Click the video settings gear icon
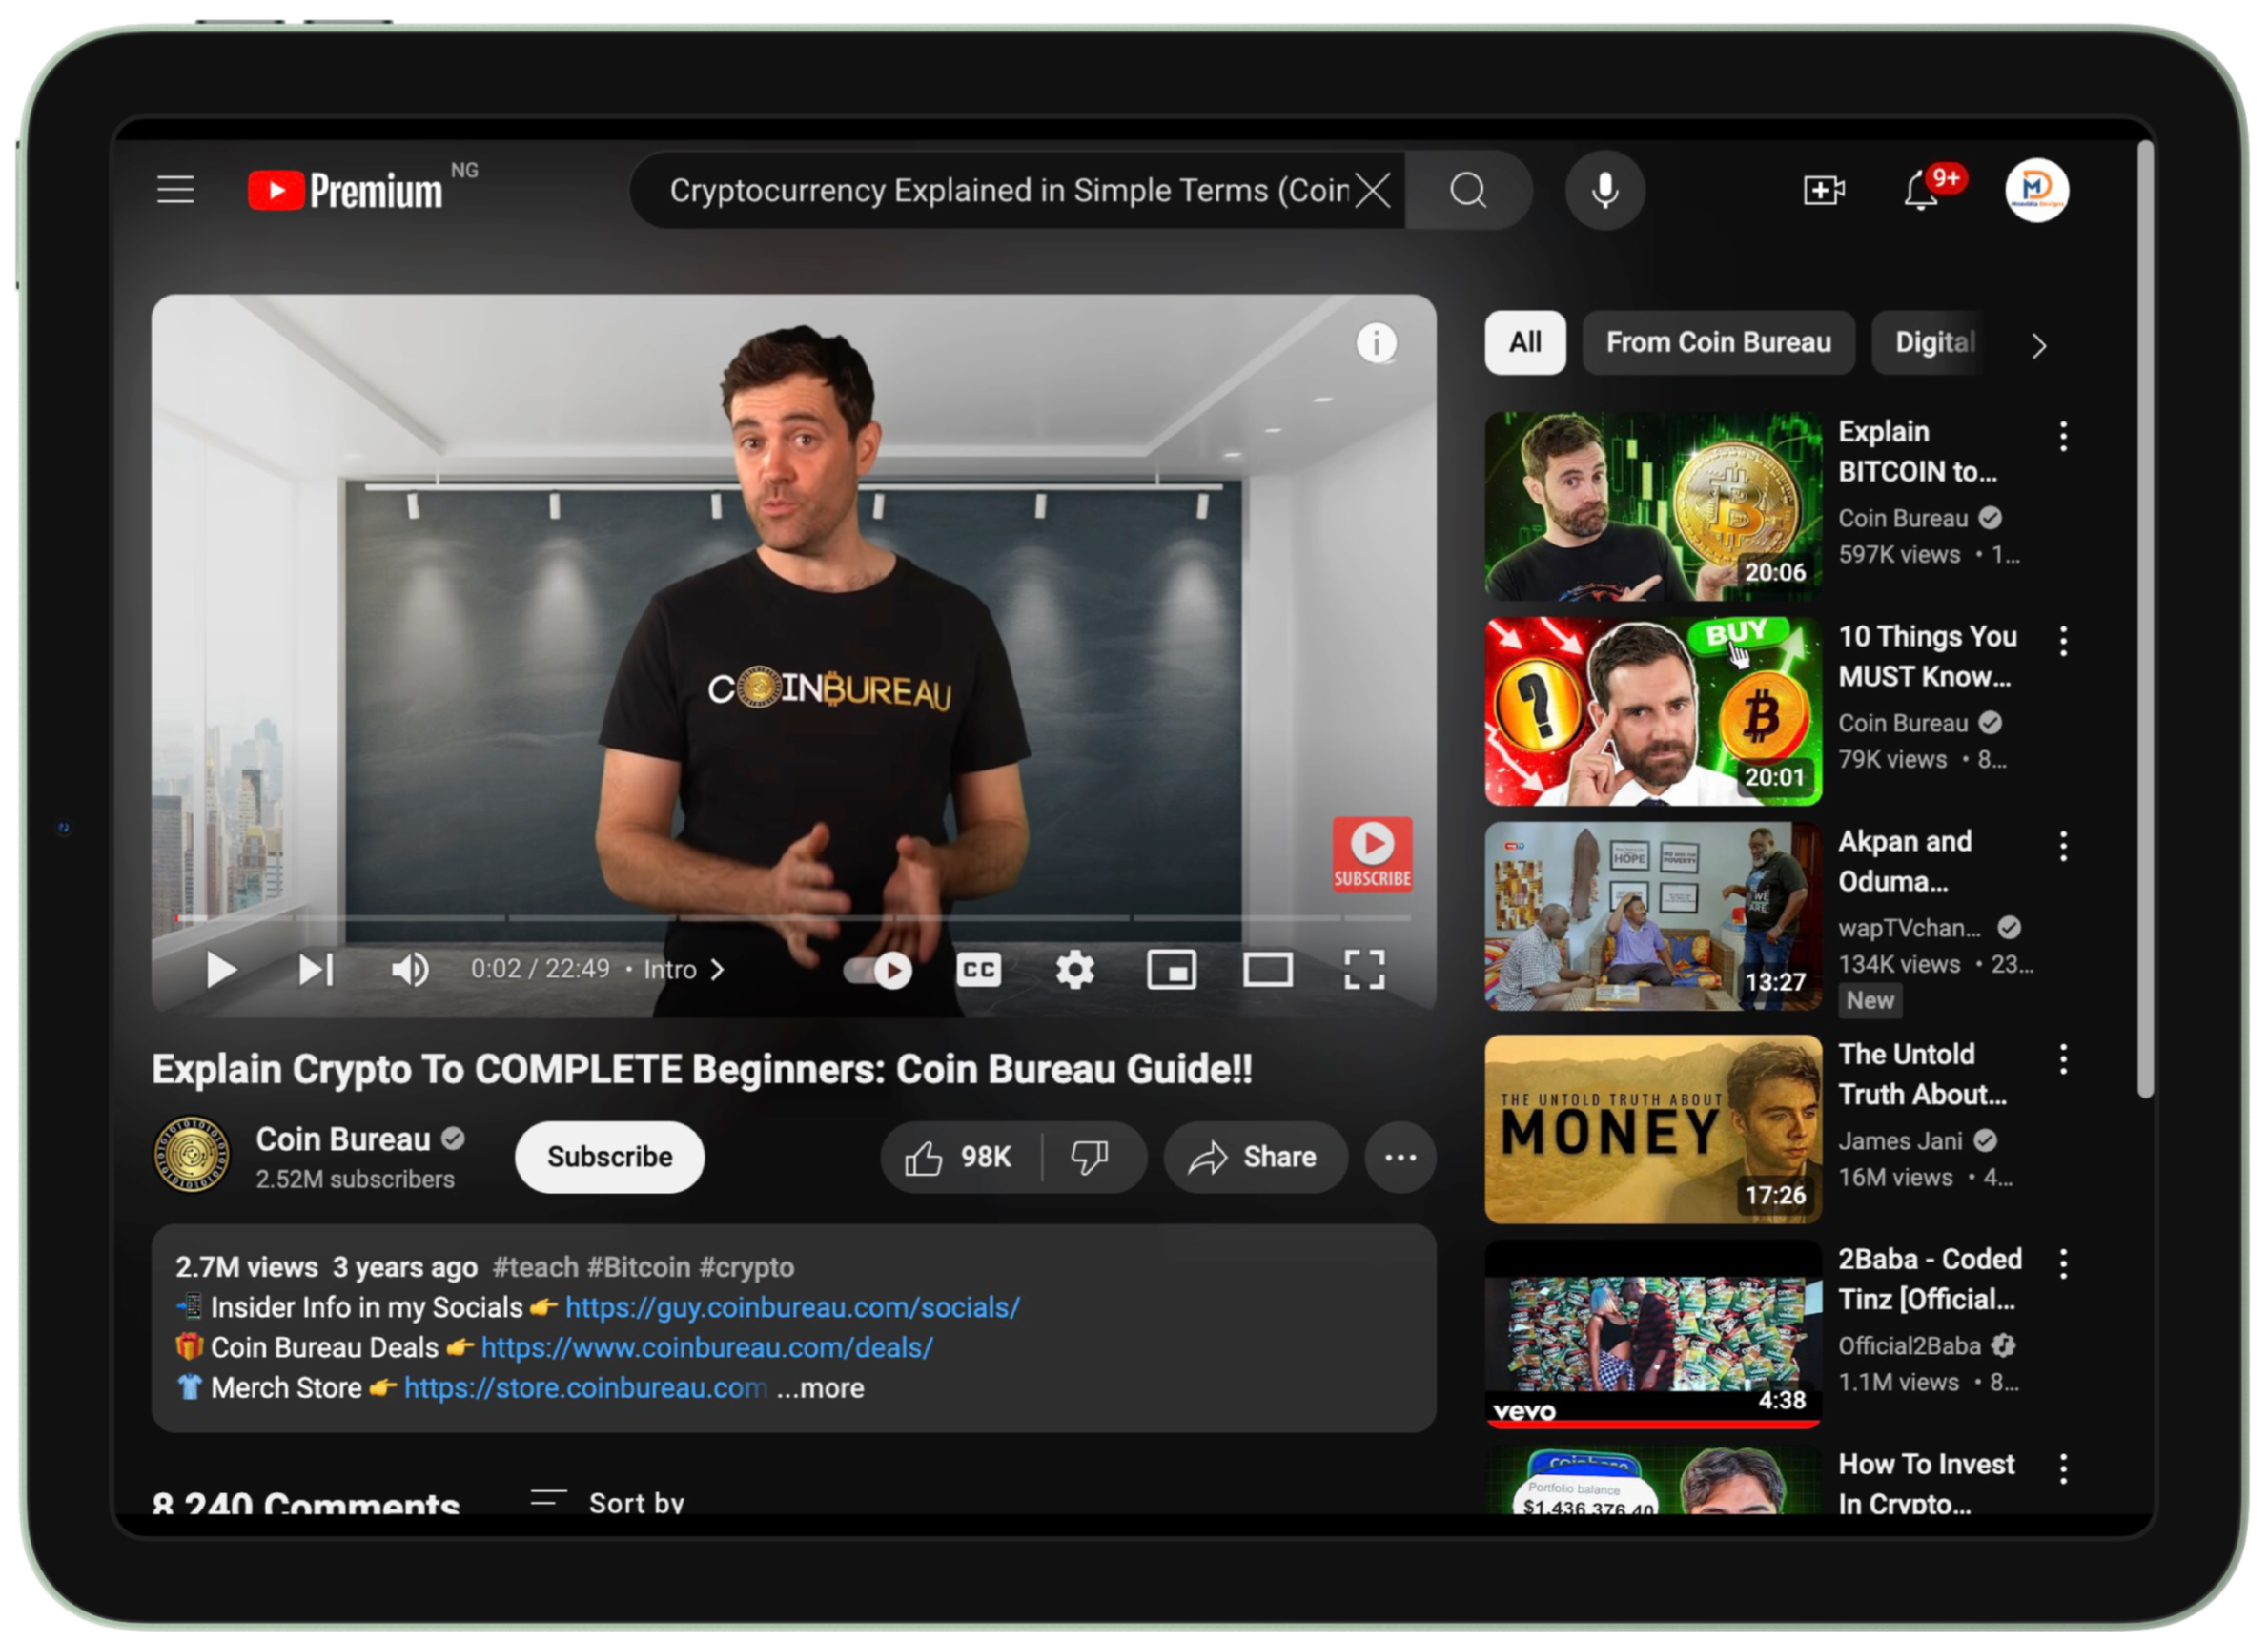The height and width of the screenshot is (1642, 2268). [1073, 967]
